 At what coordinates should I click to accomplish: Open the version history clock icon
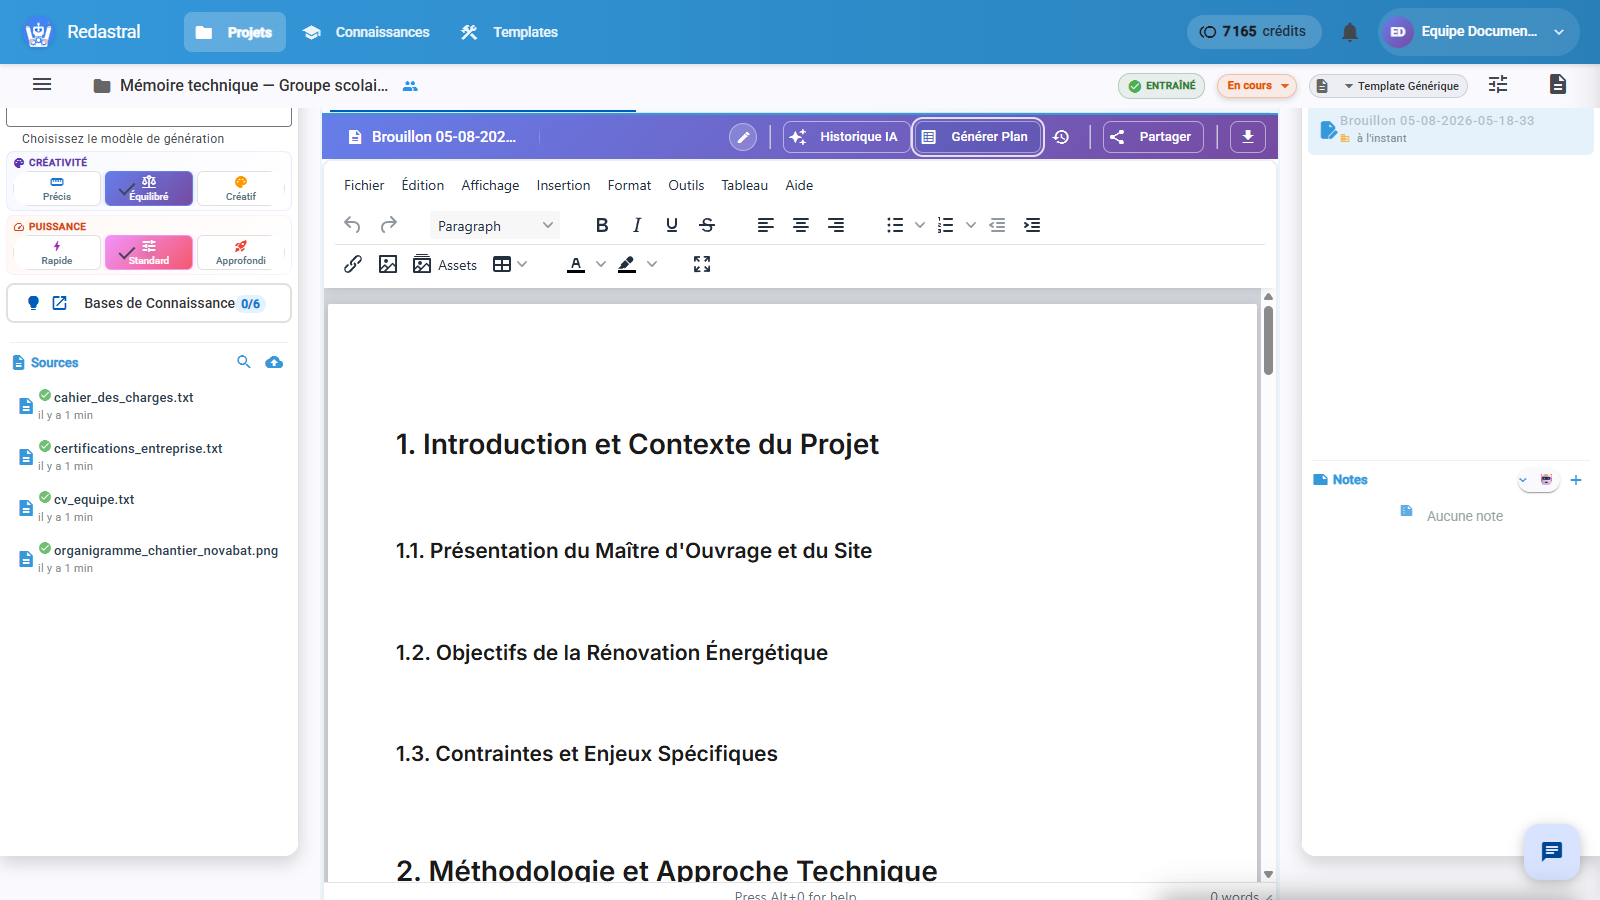click(x=1062, y=137)
